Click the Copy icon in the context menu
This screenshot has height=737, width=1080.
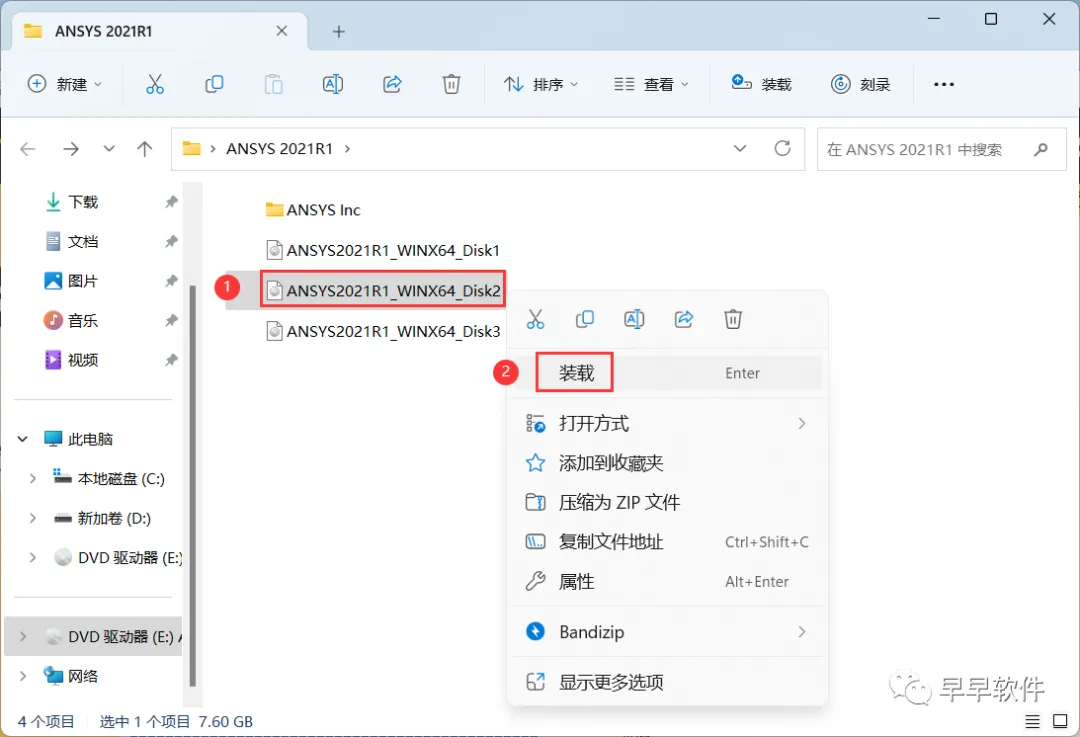(x=584, y=319)
